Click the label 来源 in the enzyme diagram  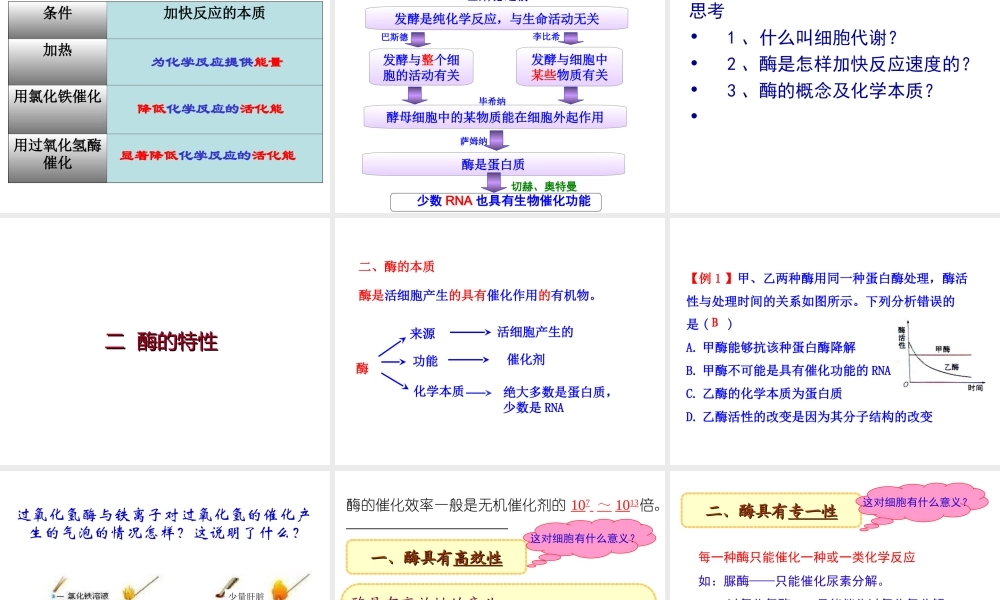point(422,333)
